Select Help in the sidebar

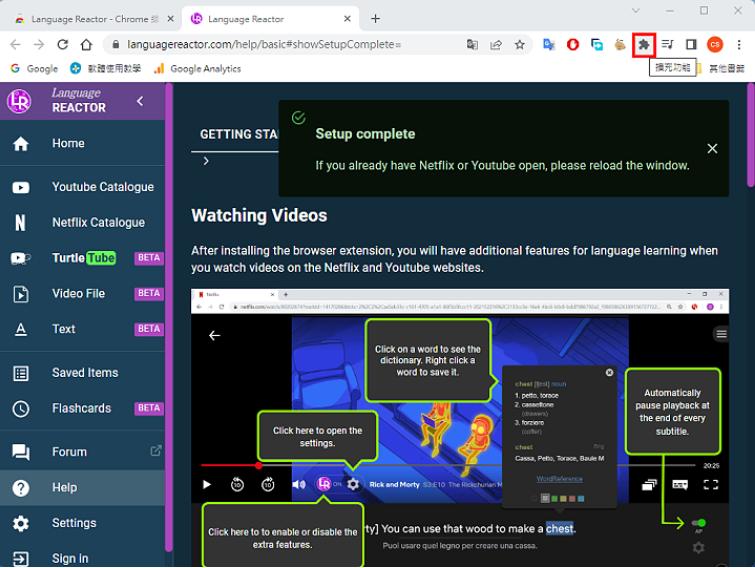(82, 488)
